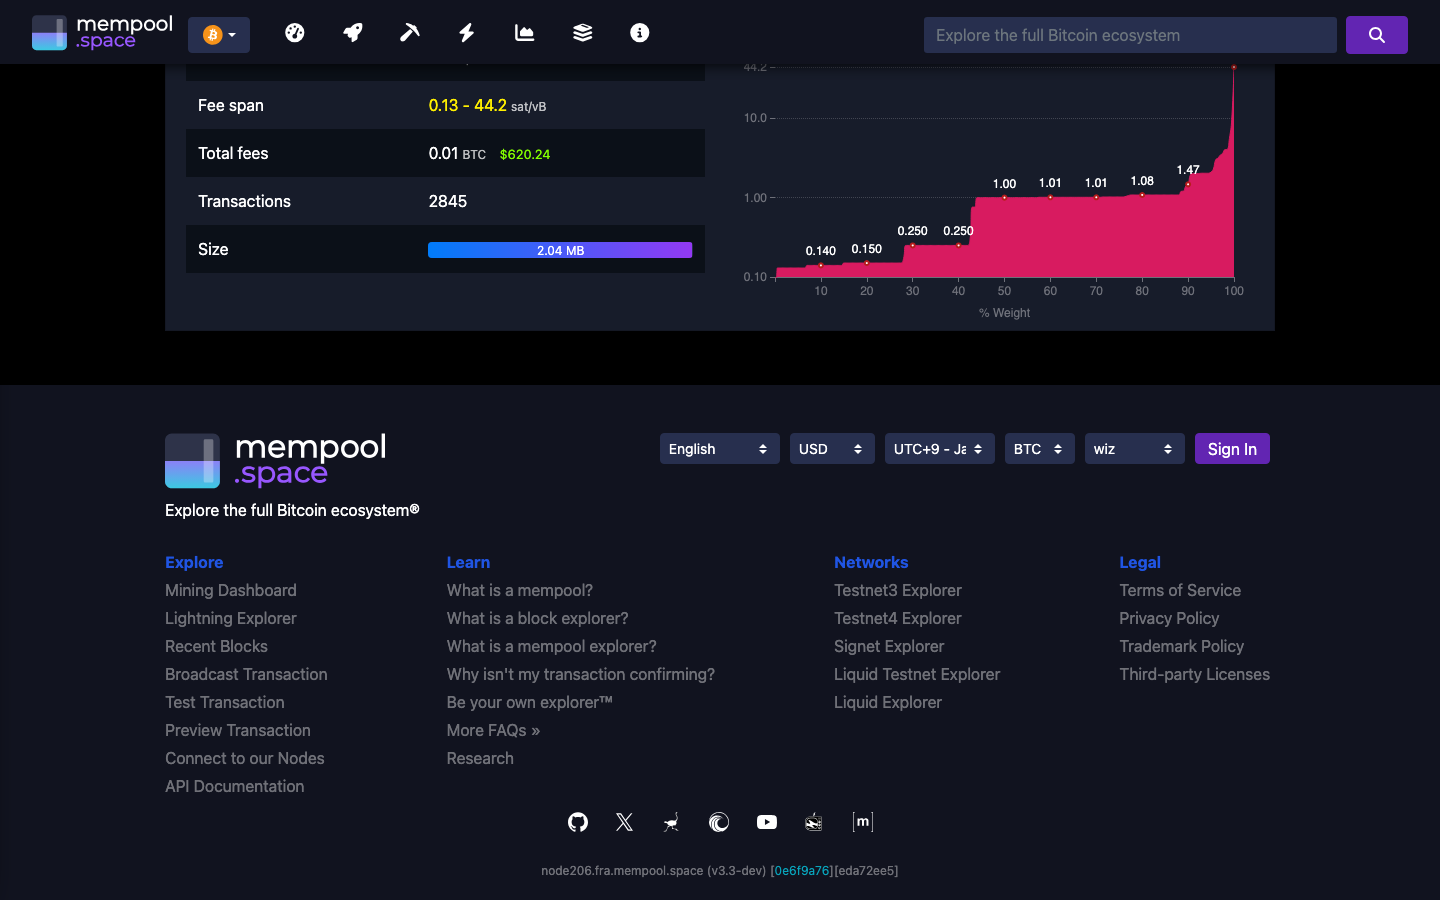
Task: Open the Testnet4 Explorer link
Action: [897, 618]
